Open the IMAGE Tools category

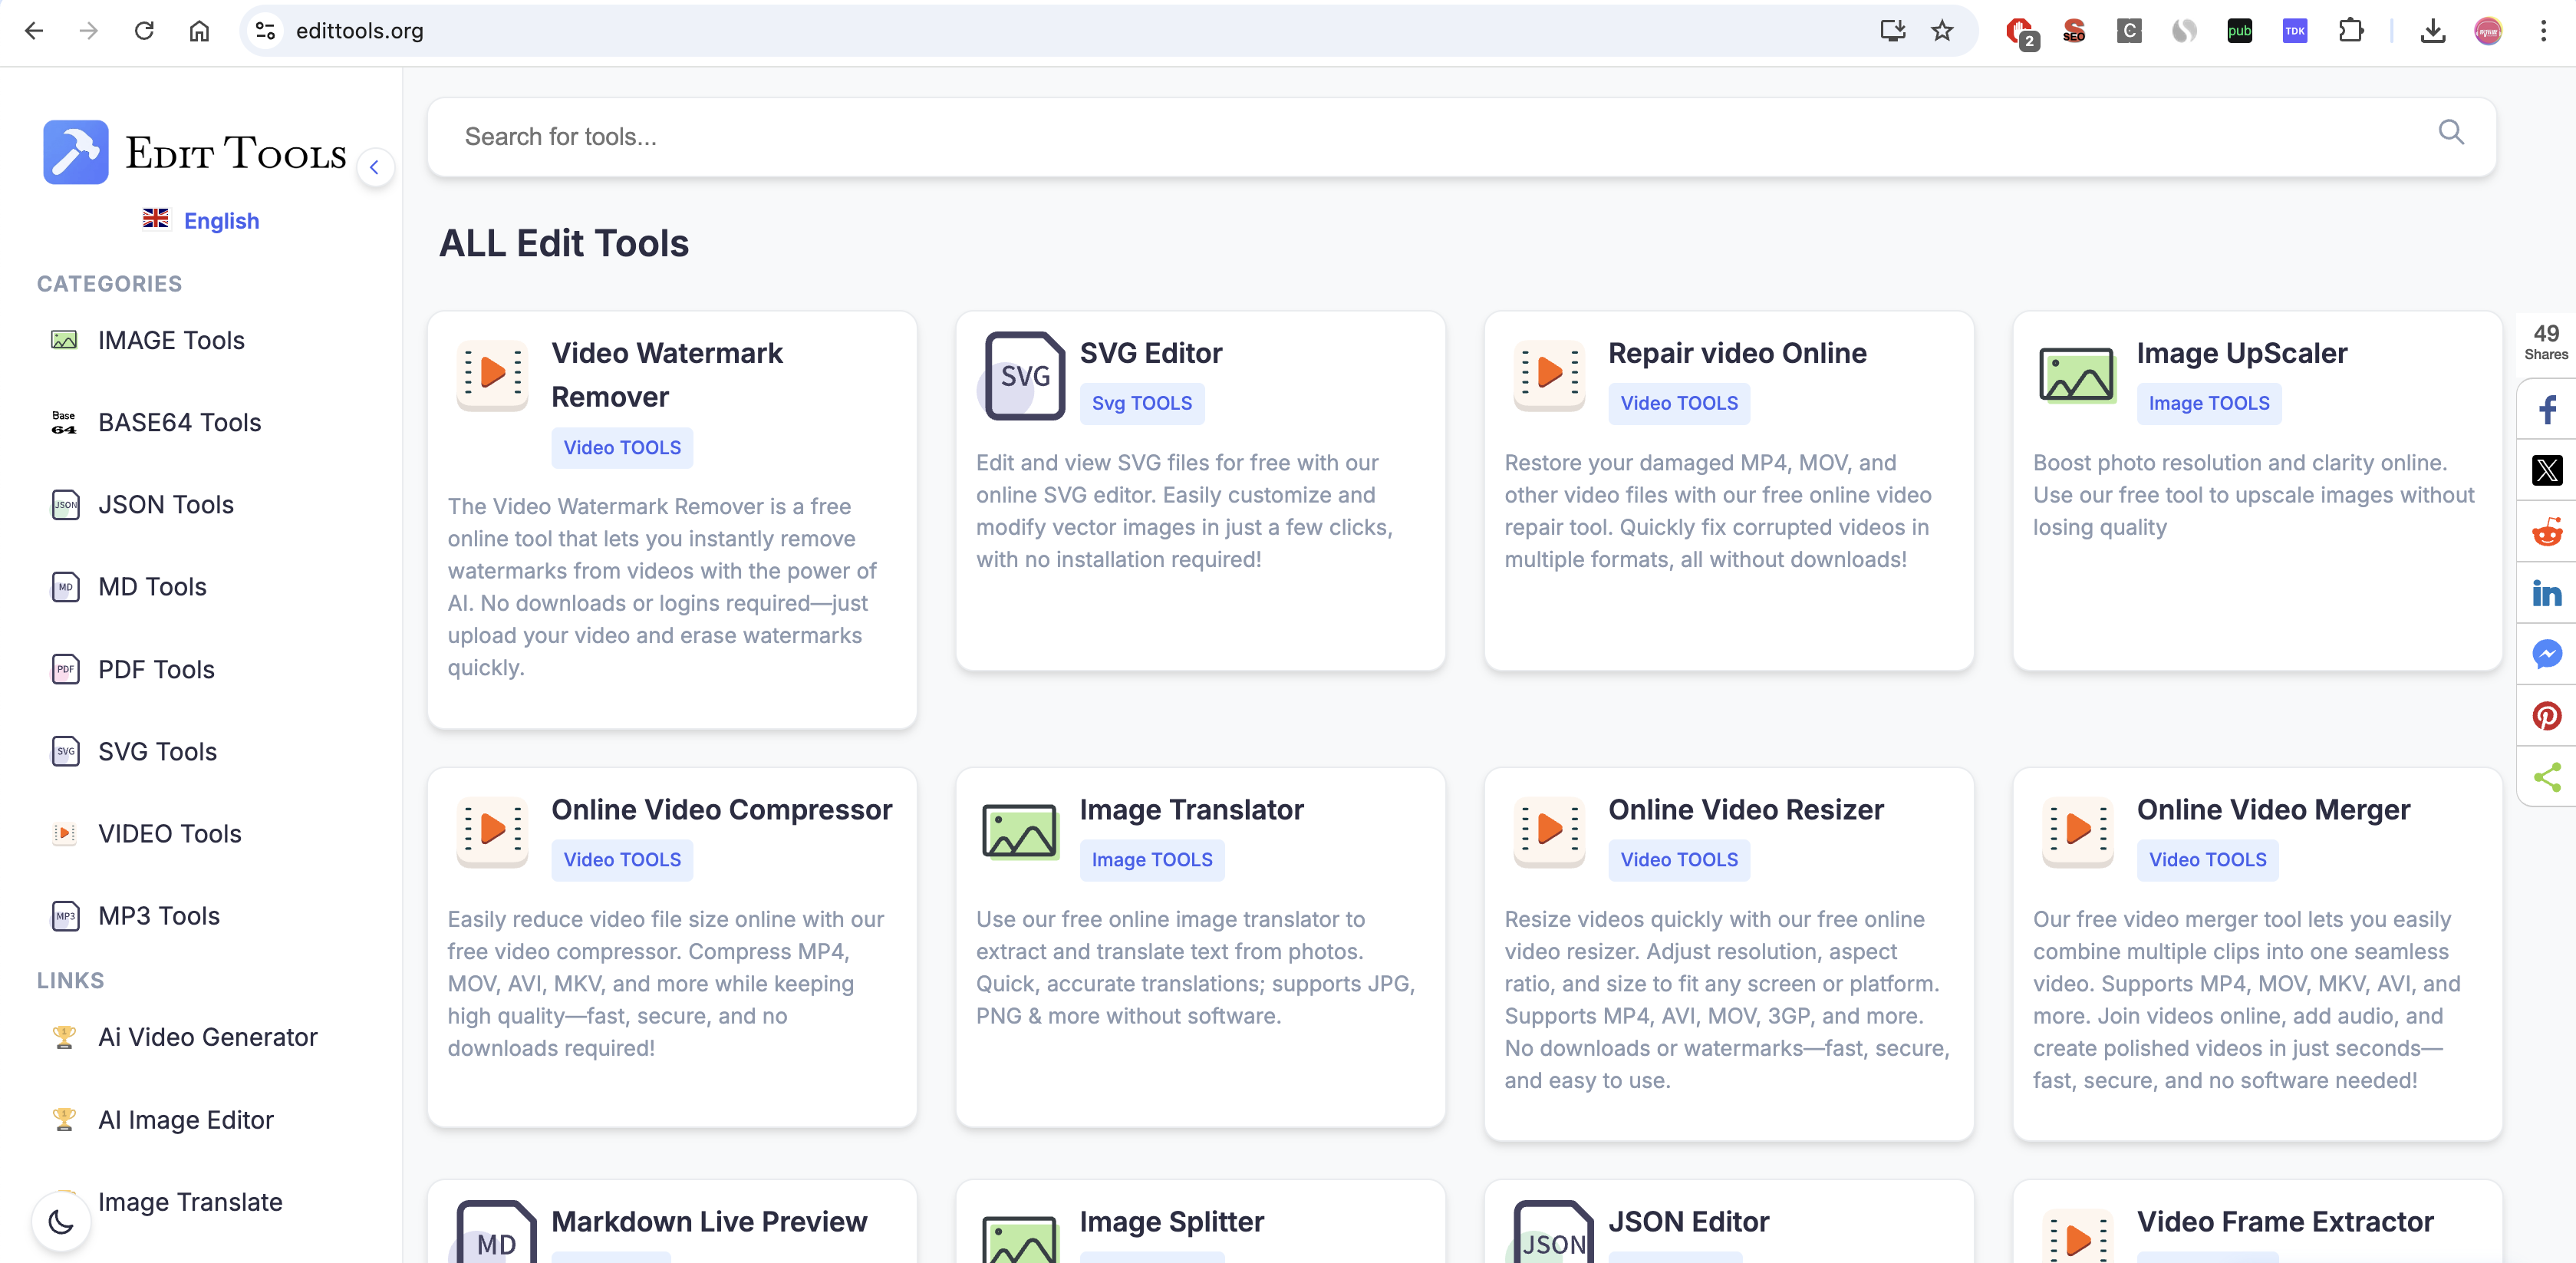171,340
